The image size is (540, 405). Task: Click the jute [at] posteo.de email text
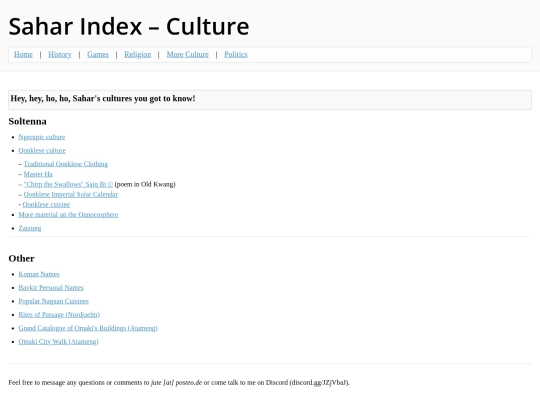pyautogui.click(x=176, y=383)
